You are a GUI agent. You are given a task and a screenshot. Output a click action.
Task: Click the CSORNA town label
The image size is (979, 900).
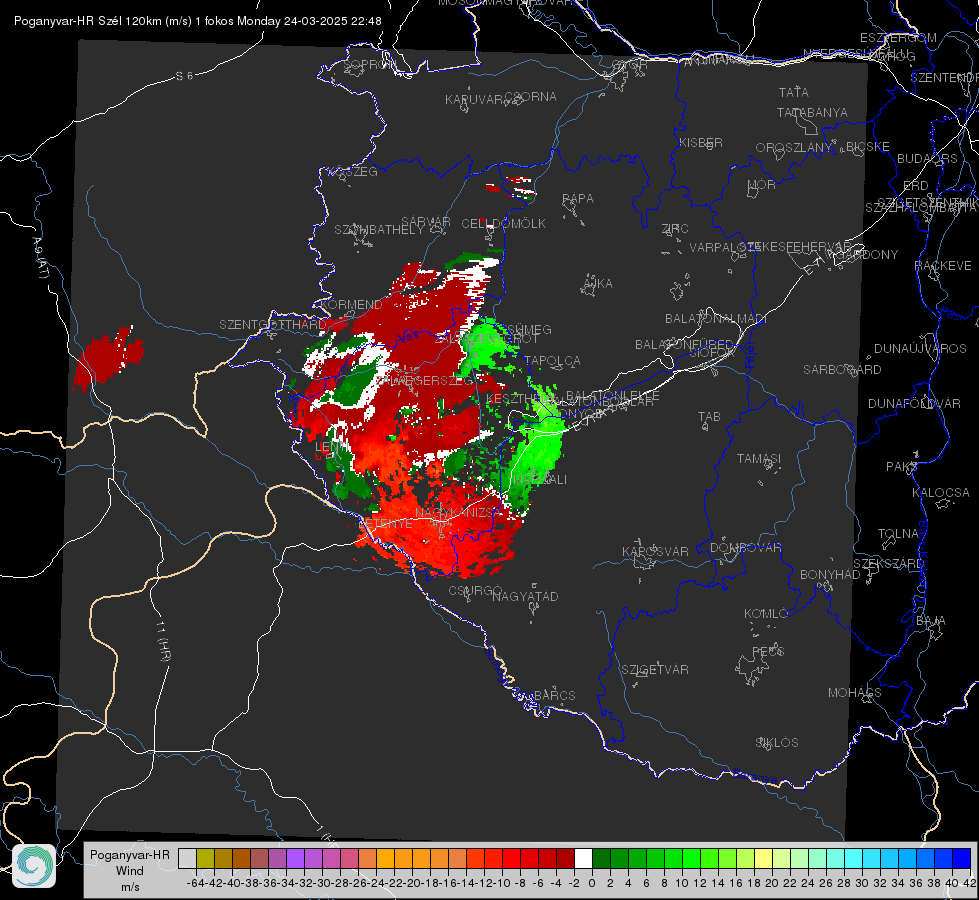coord(531,97)
